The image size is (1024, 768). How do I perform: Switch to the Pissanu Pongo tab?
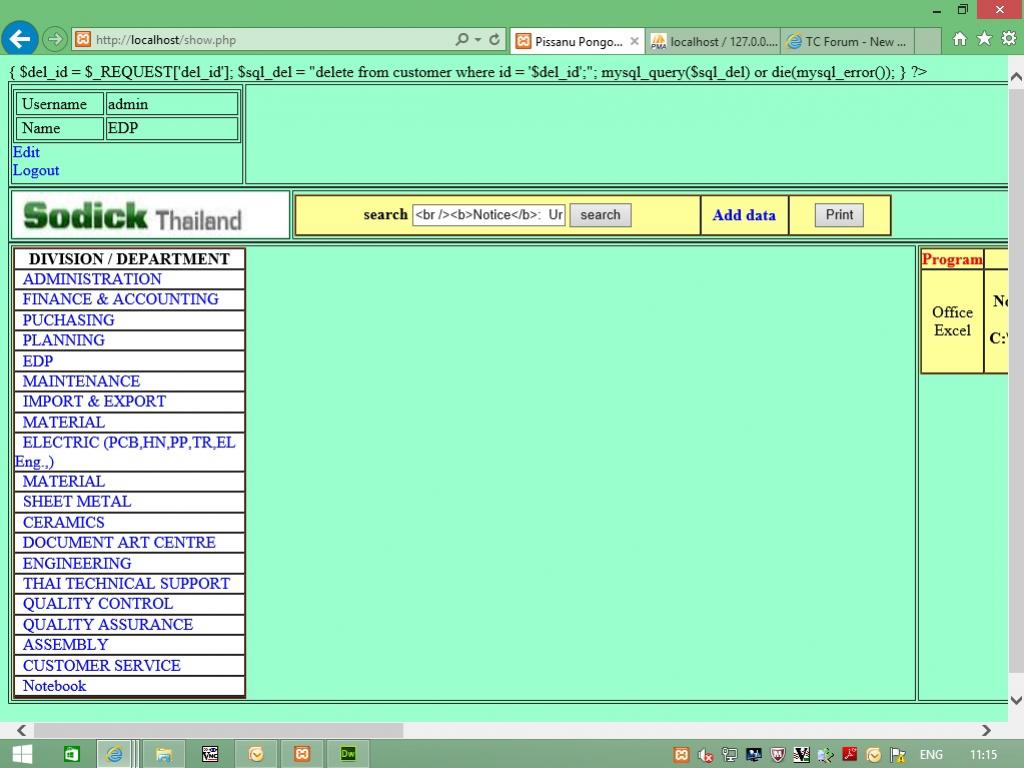pos(577,41)
